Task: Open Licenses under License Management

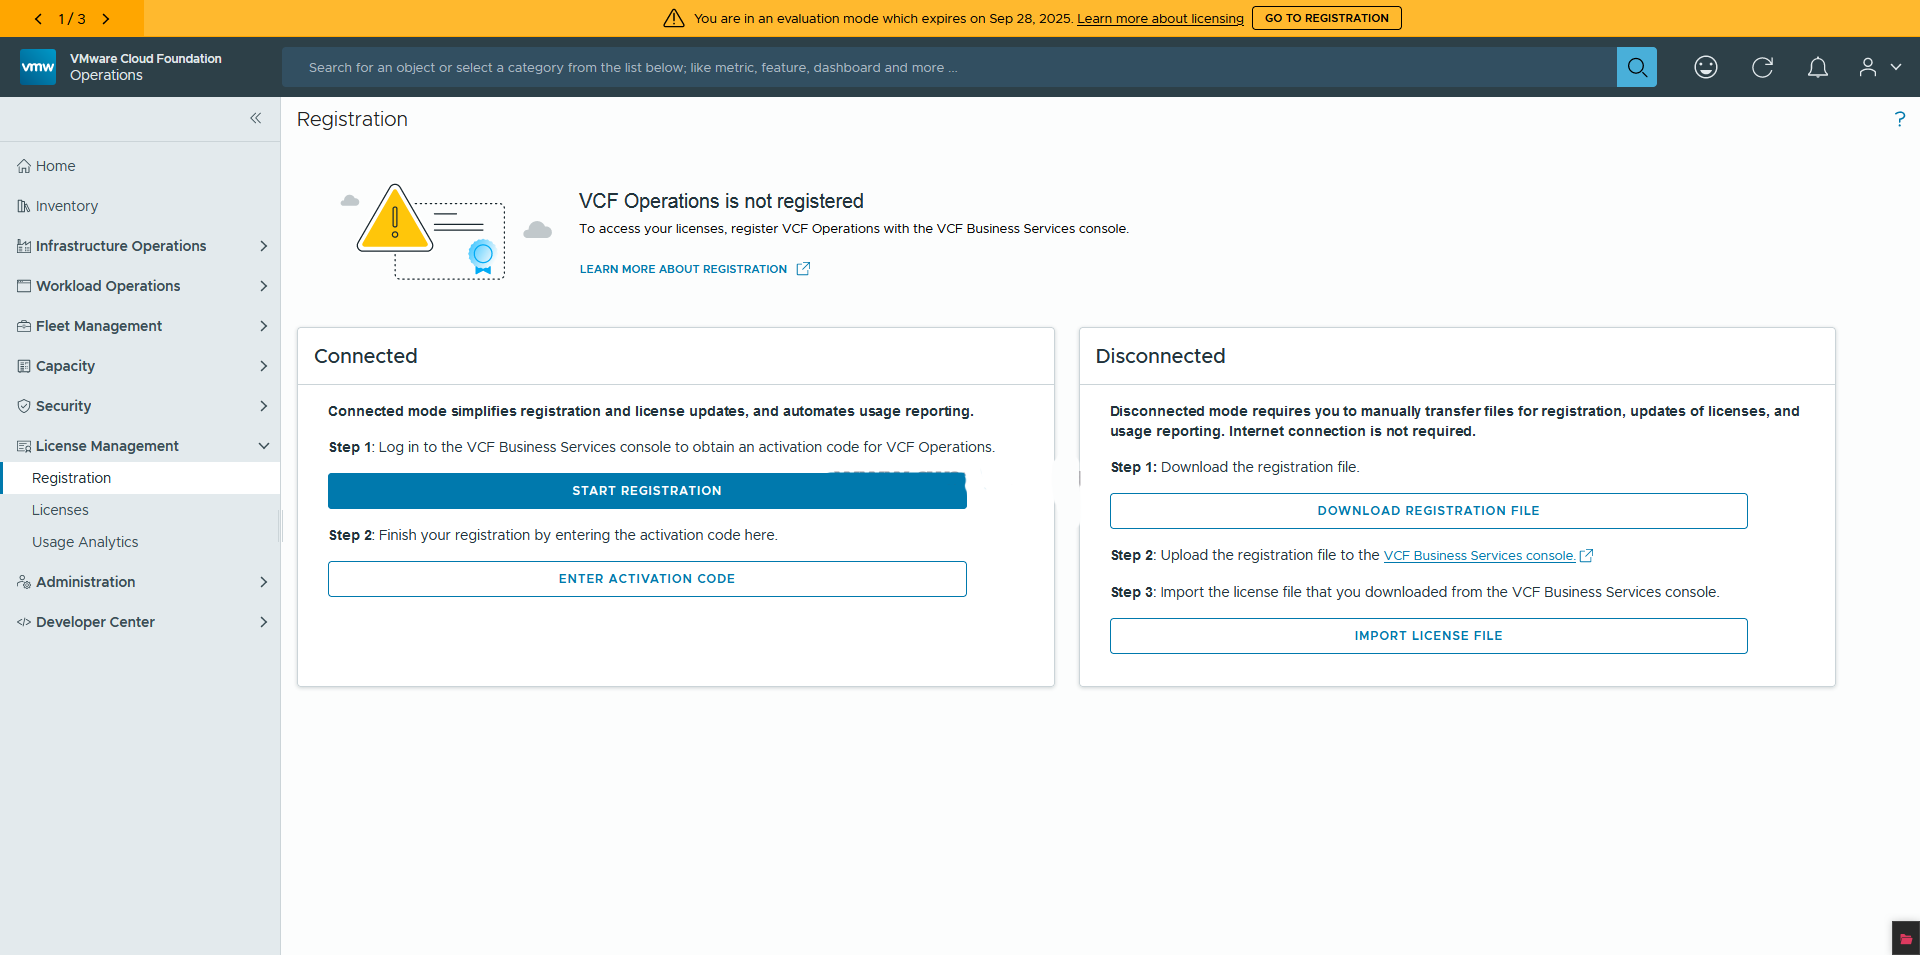Action: pyautogui.click(x=60, y=510)
